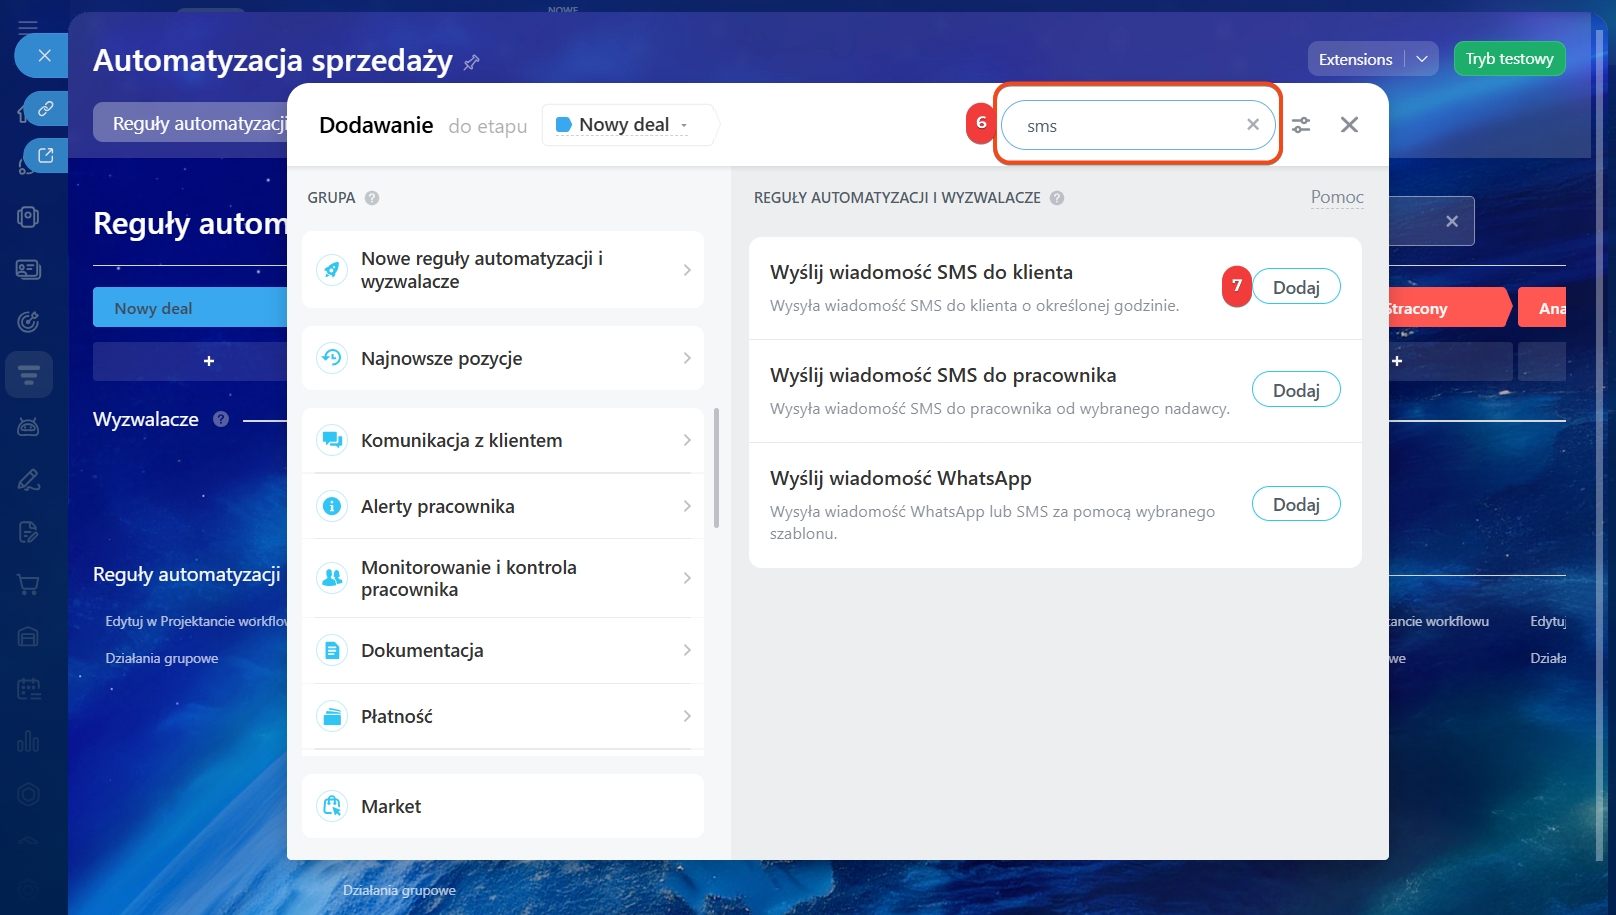
Task: Click the history clock icon of Najnowsze pozycje
Action: tap(332, 358)
